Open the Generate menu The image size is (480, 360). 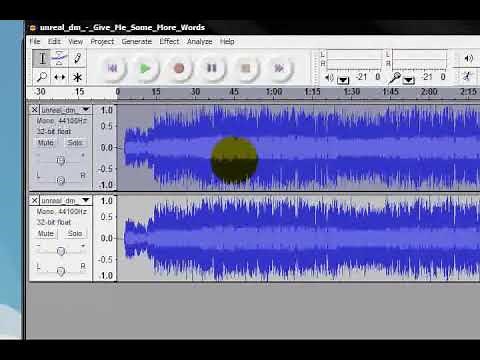tap(137, 42)
